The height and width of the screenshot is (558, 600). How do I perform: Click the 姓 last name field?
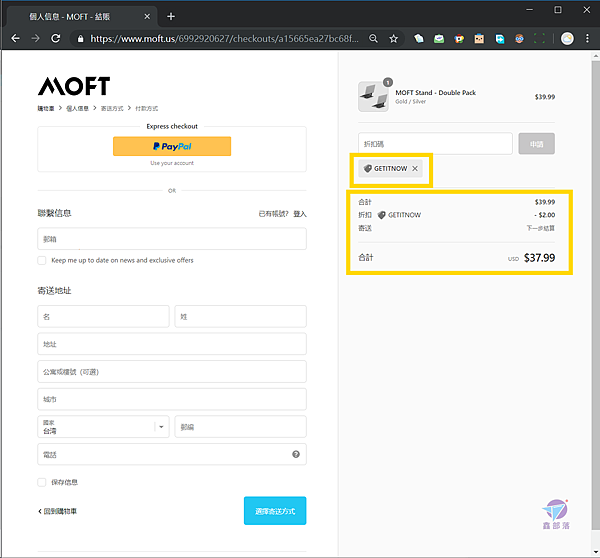[x=241, y=317]
